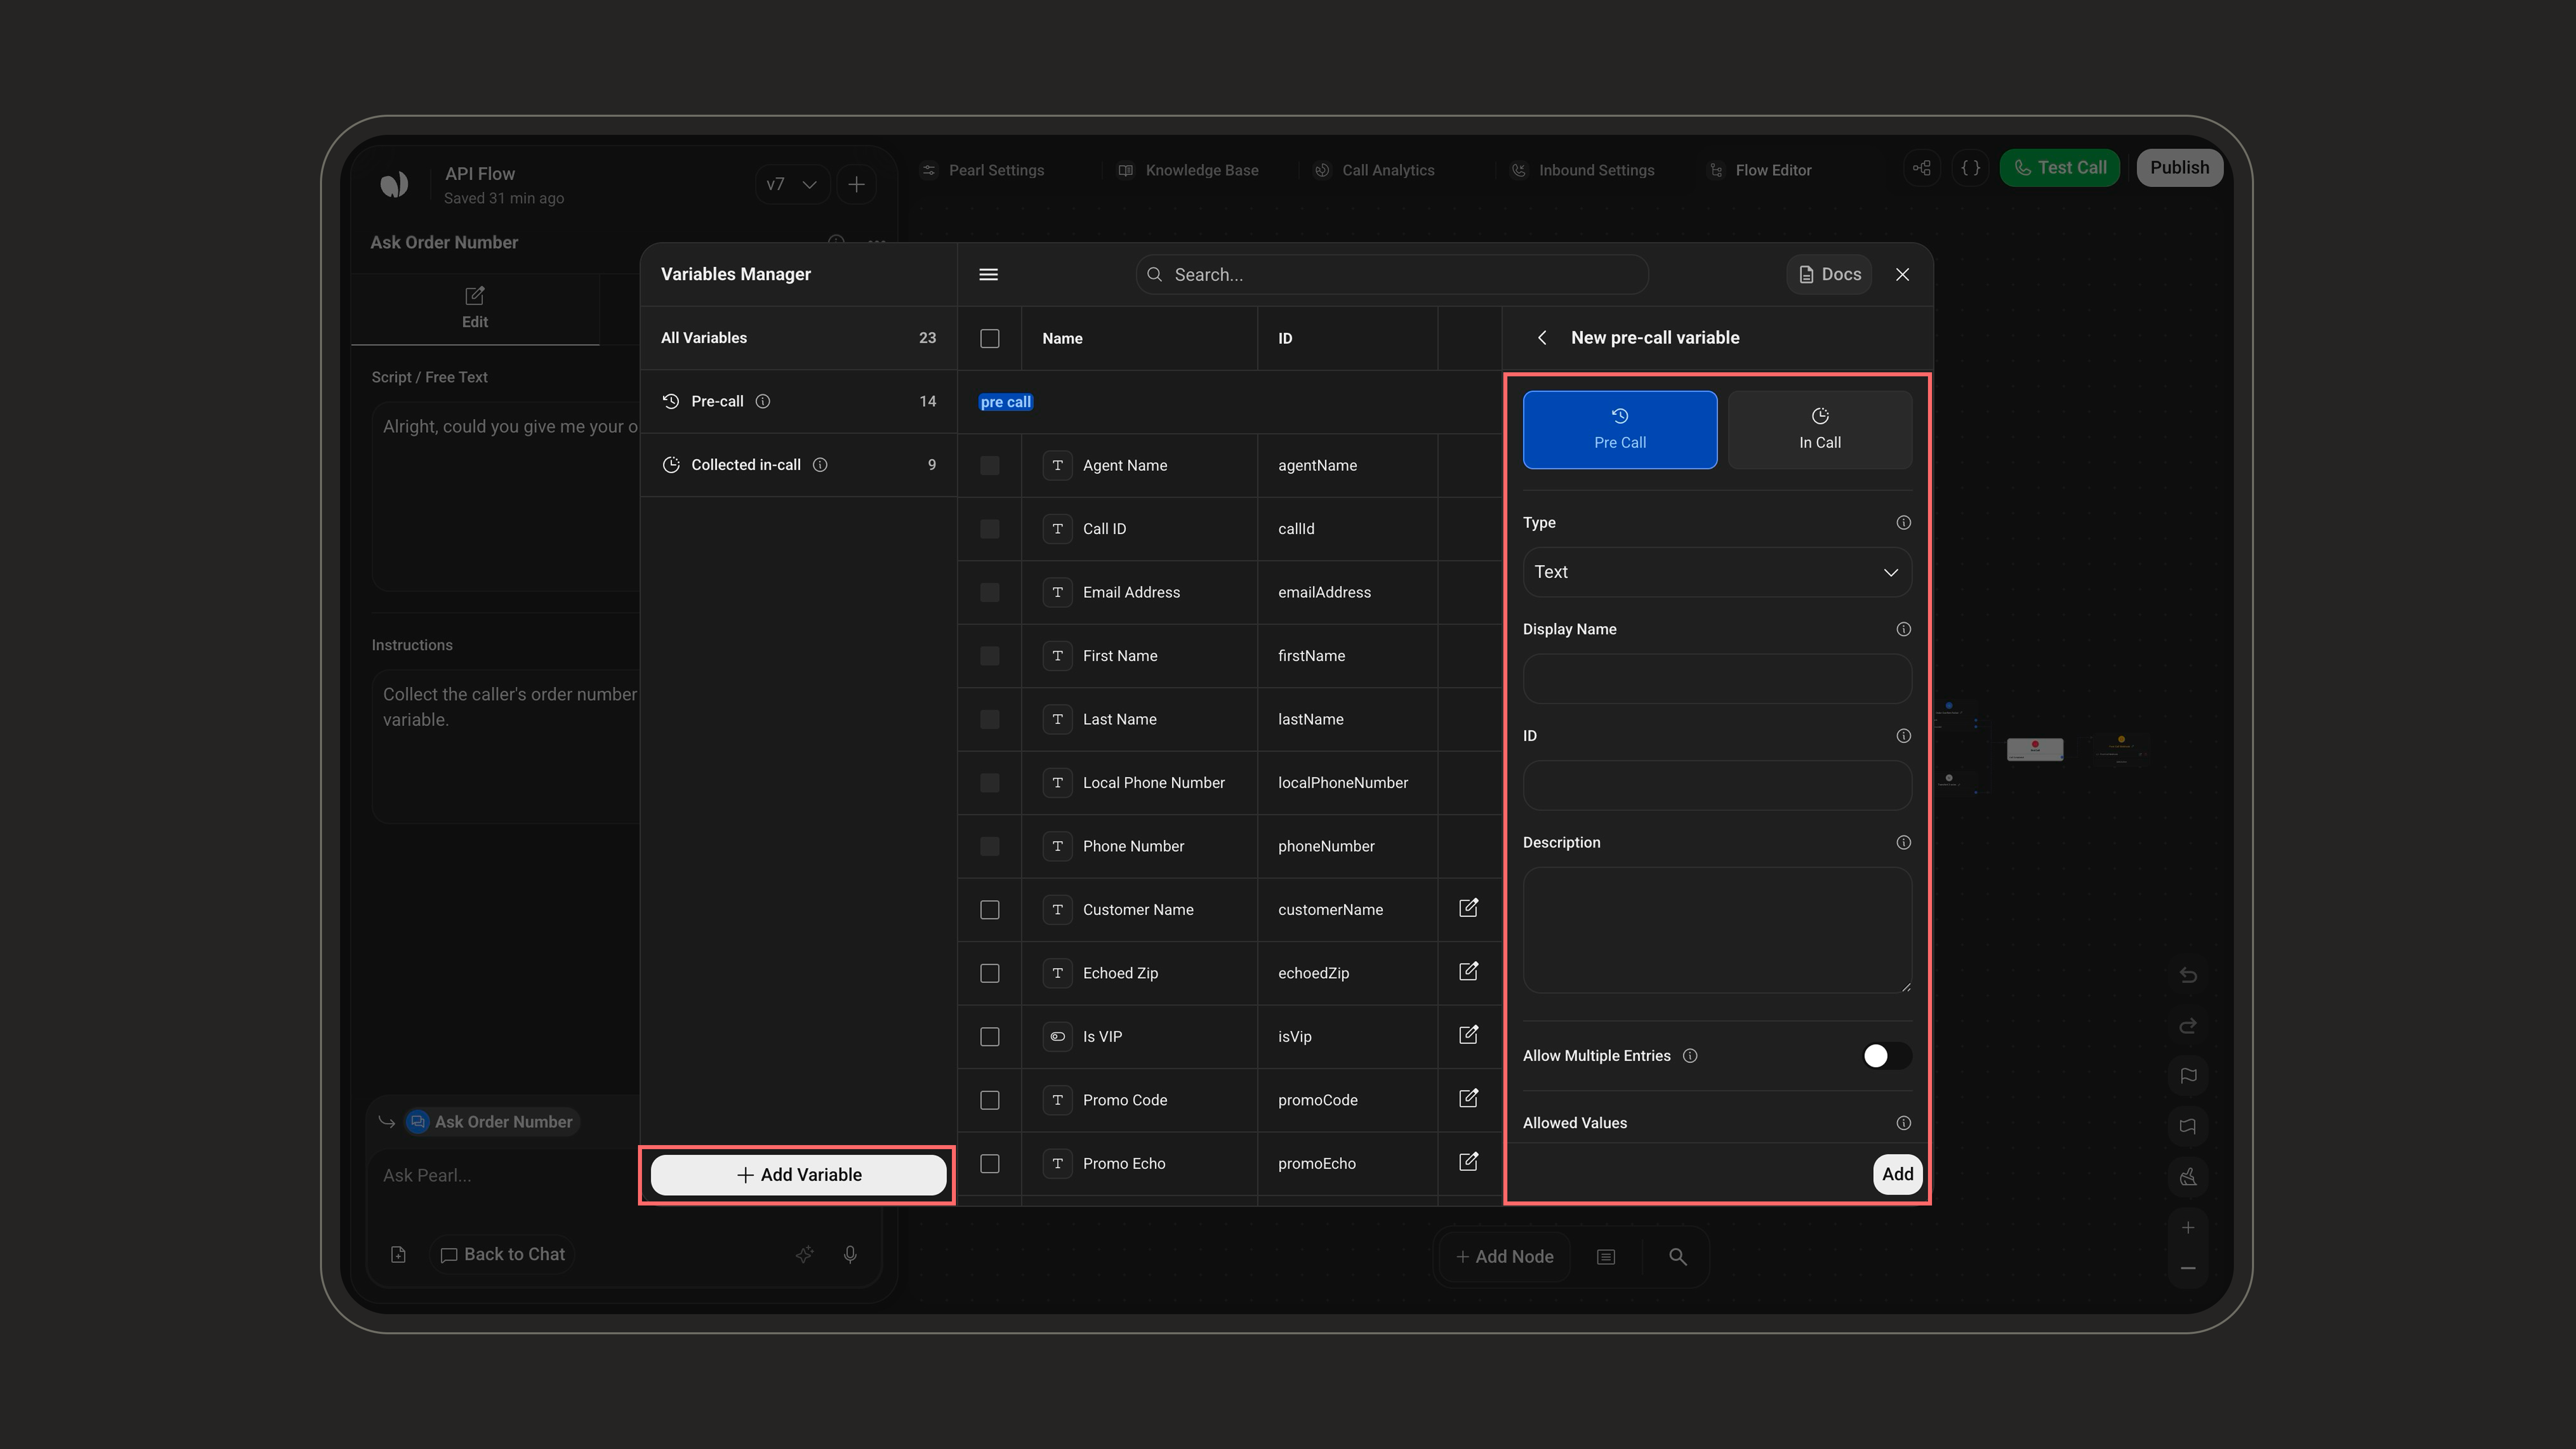Open Flow Editor tab
Screen dimensions: 2576x1449
point(1760,170)
